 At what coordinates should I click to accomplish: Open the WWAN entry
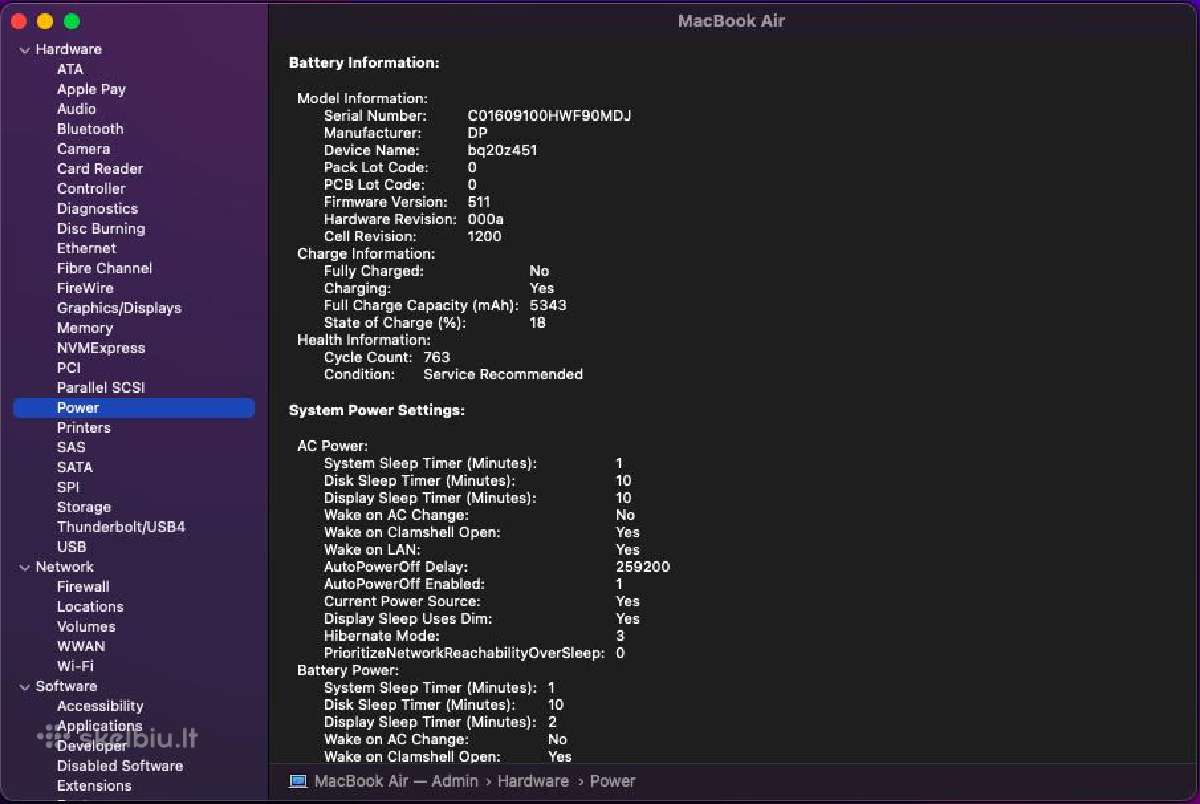tap(81, 646)
